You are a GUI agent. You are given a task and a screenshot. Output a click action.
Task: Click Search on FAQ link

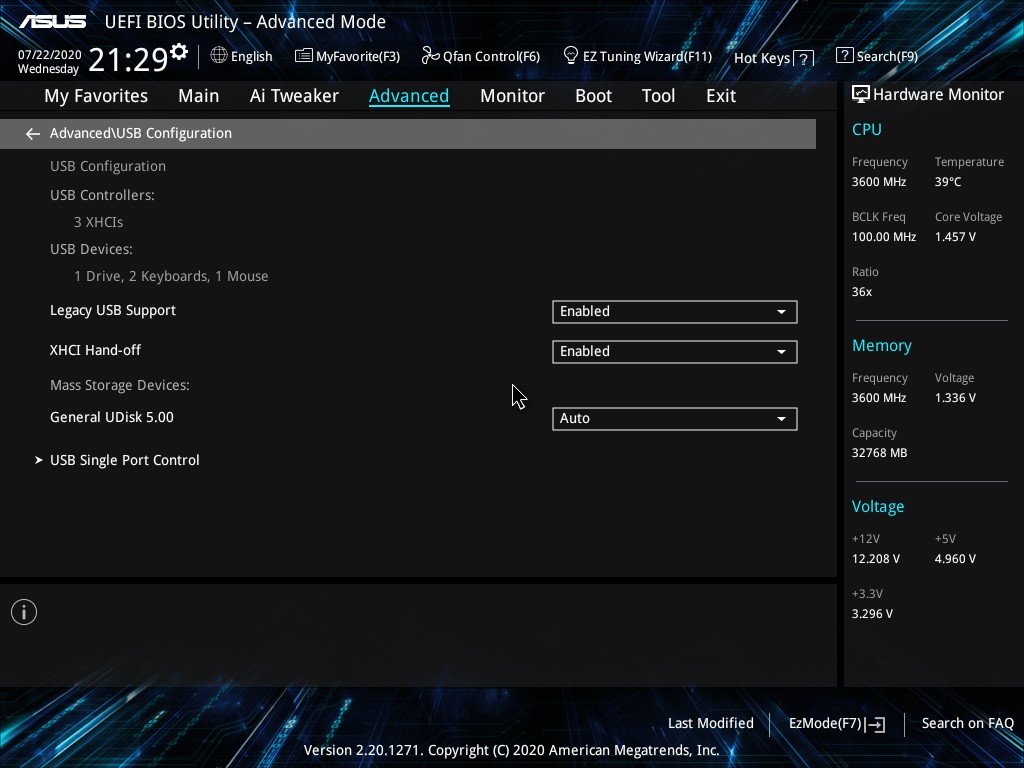pos(967,723)
